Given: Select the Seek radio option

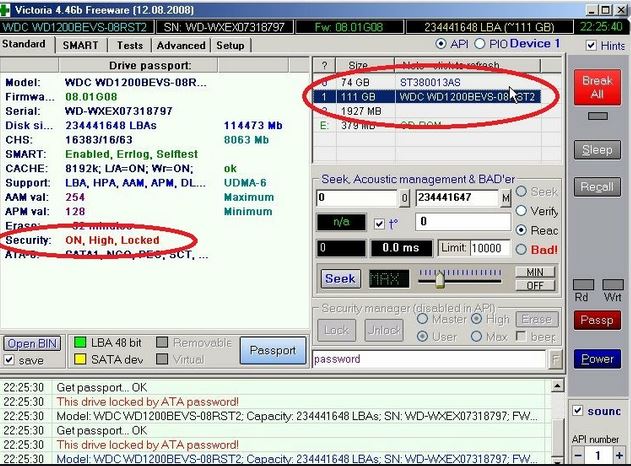Looking at the screenshot, I should coord(521,192).
